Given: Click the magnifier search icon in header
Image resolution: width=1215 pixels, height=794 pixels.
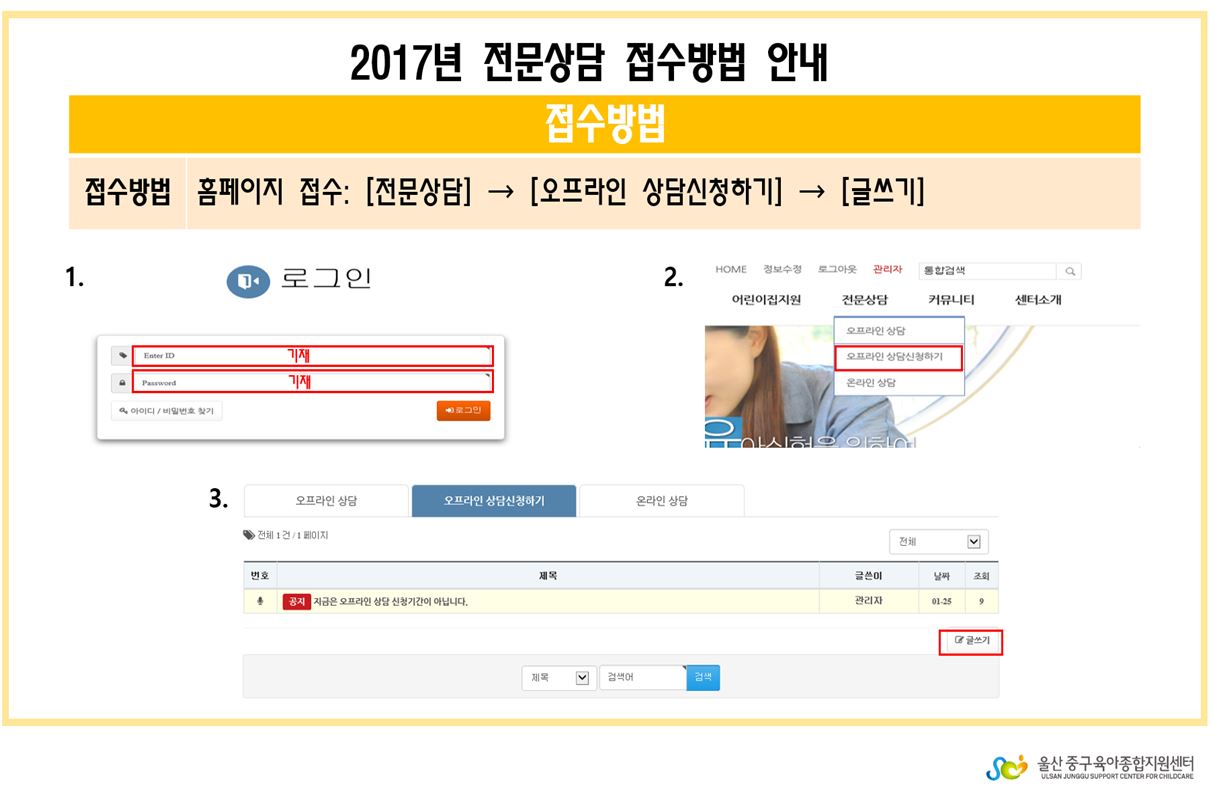Looking at the screenshot, I should click(1069, 271).
